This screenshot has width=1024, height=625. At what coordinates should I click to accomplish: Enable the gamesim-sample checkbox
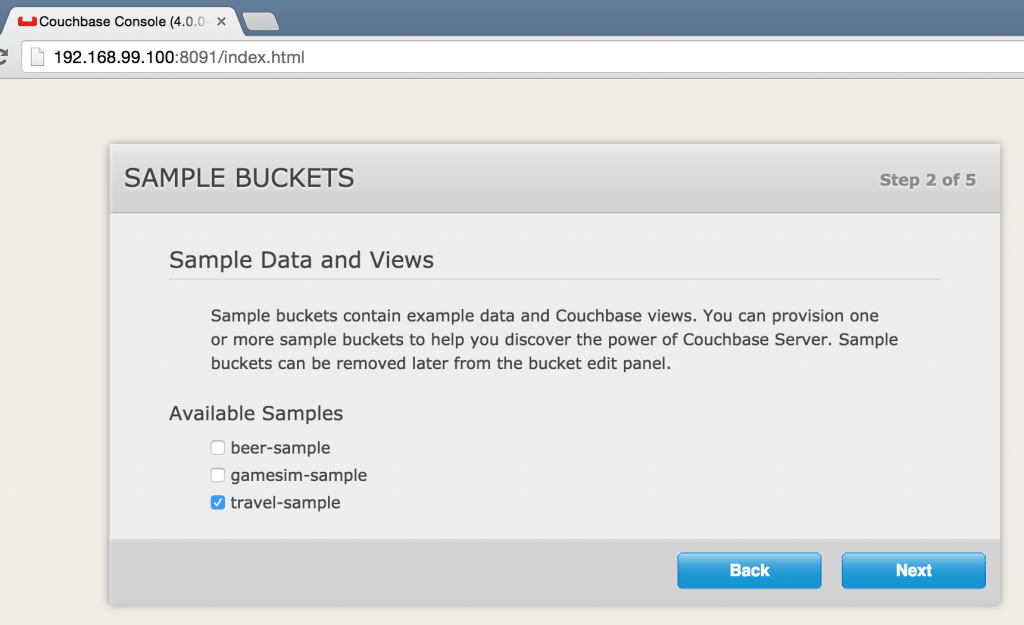tap(217, 475)
